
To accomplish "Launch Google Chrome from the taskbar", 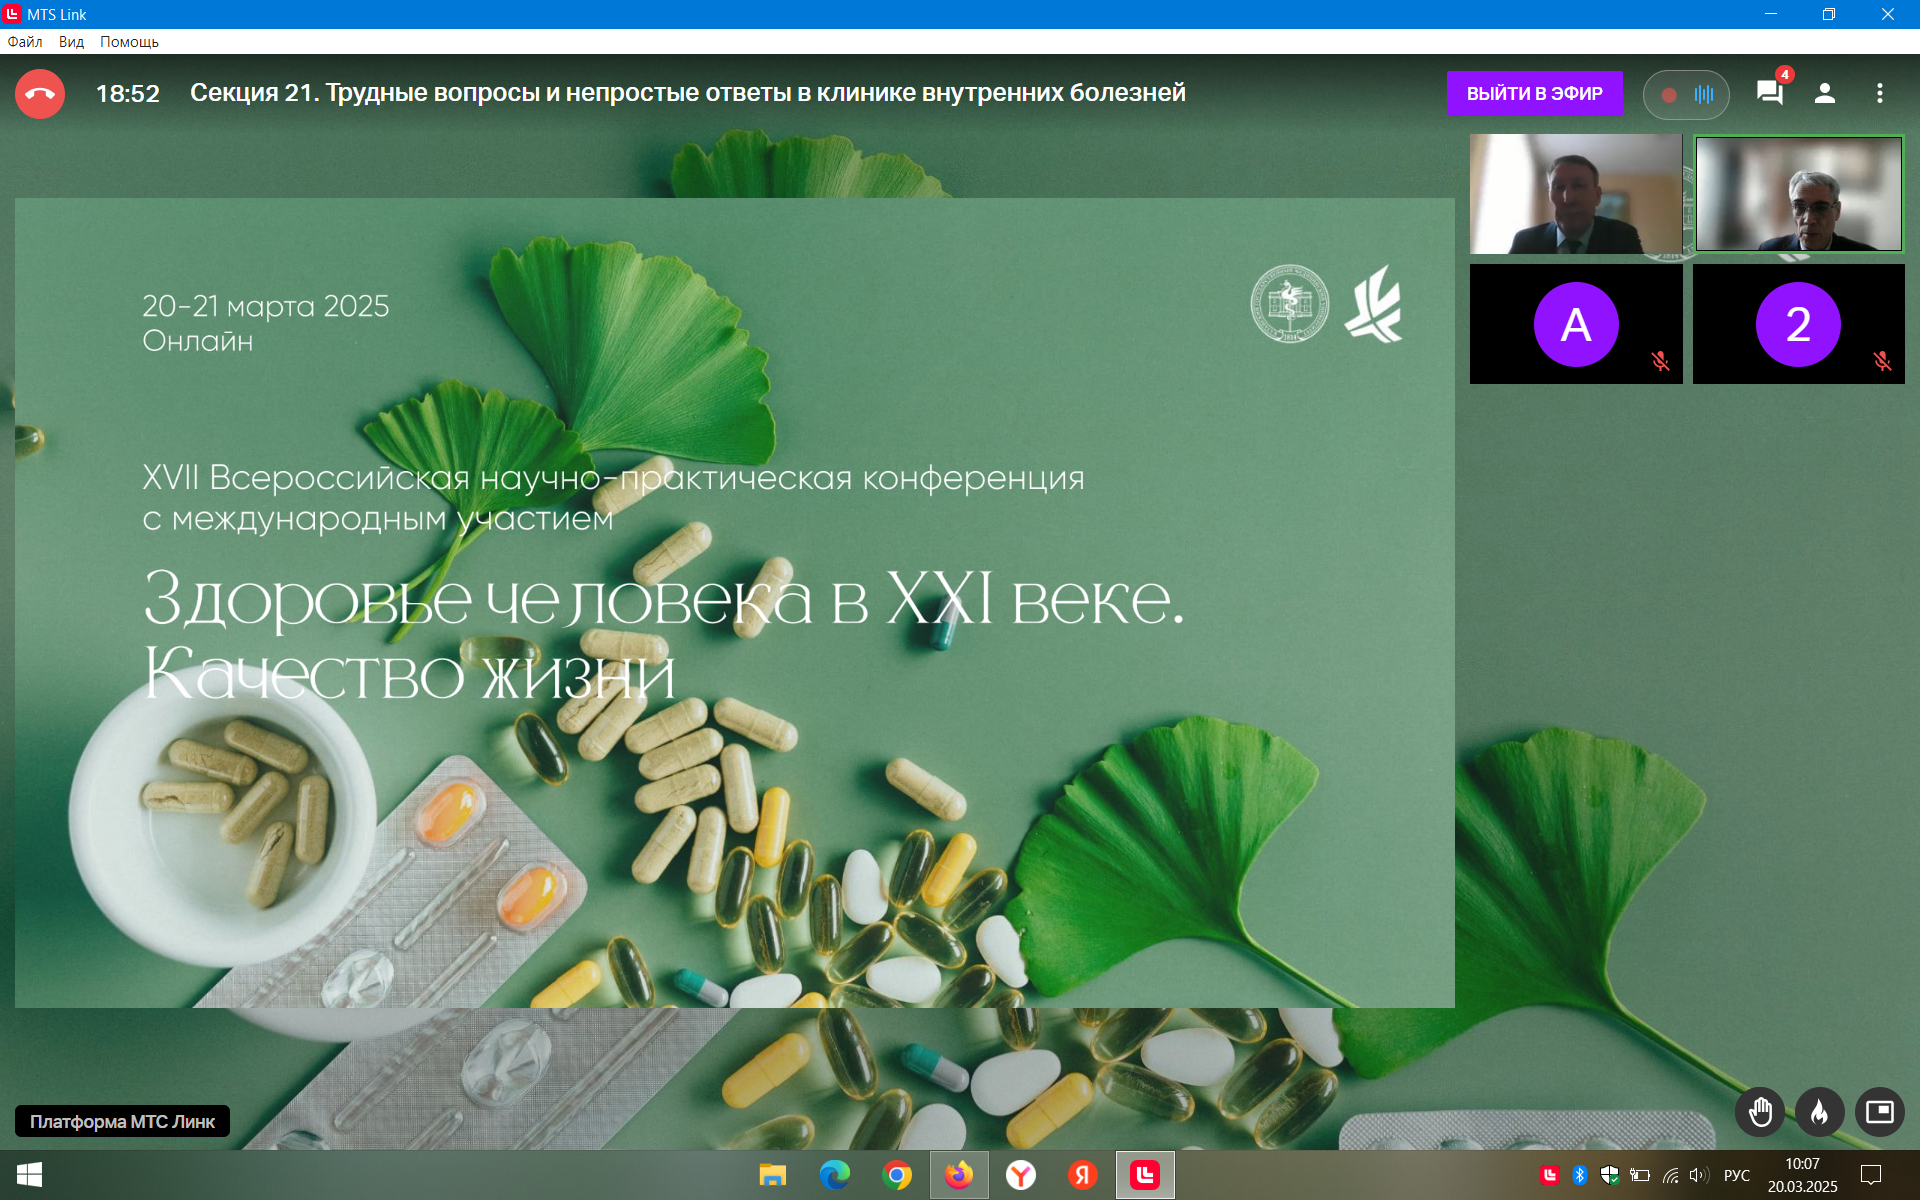I will [x=897, y=1175].
